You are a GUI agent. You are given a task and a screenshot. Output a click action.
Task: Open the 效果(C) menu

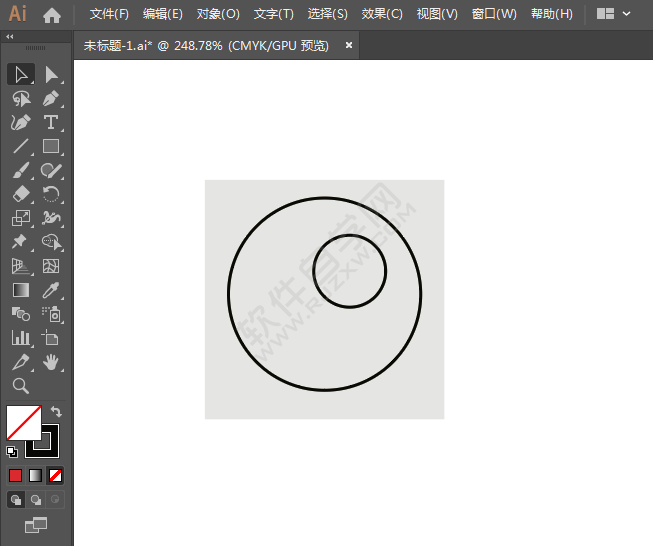(x=382, y=14)
